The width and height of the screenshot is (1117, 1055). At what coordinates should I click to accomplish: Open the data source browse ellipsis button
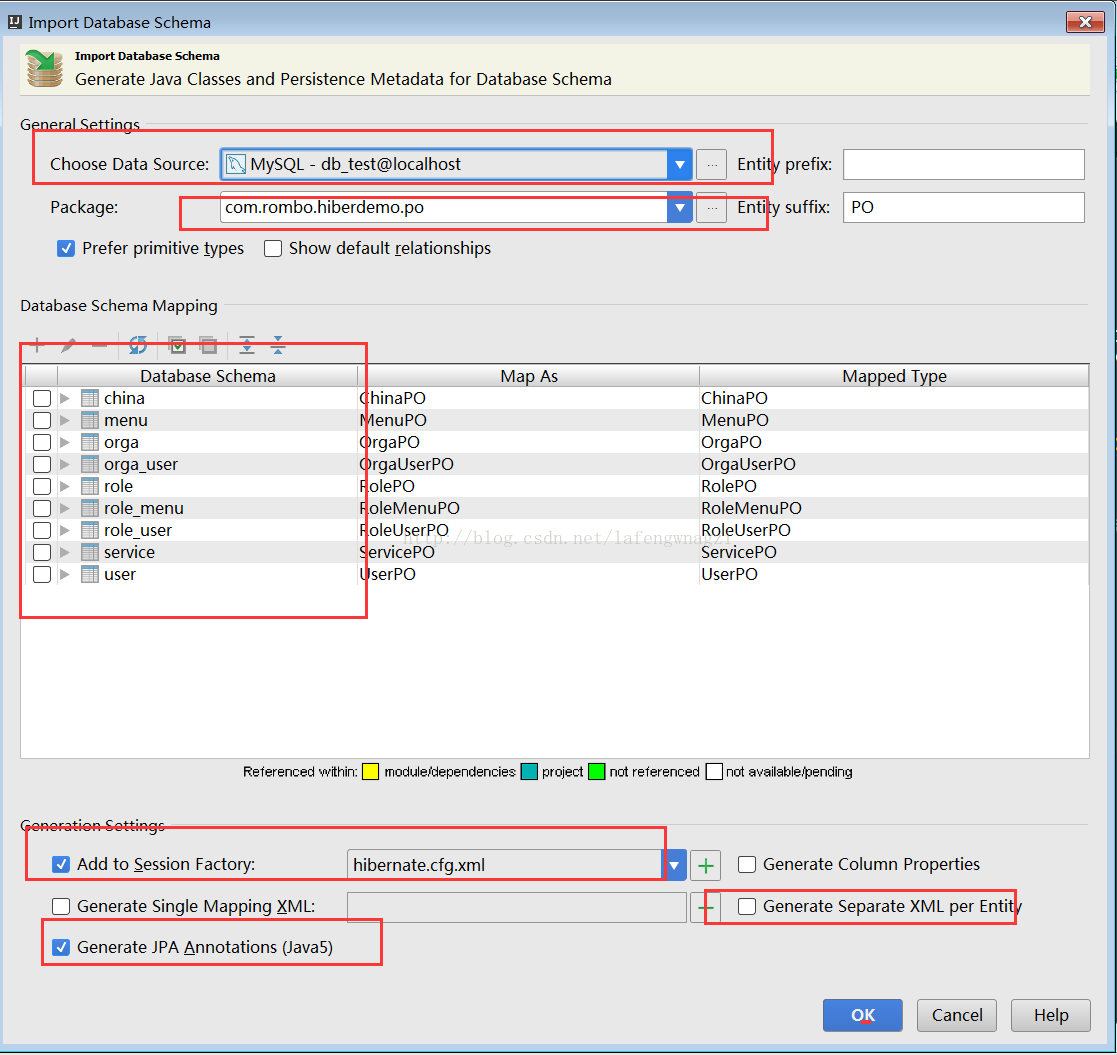[x=711, y=164]
